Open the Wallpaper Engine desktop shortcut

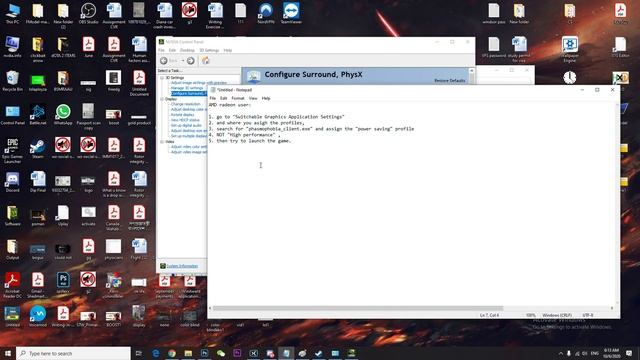point(570,49)
